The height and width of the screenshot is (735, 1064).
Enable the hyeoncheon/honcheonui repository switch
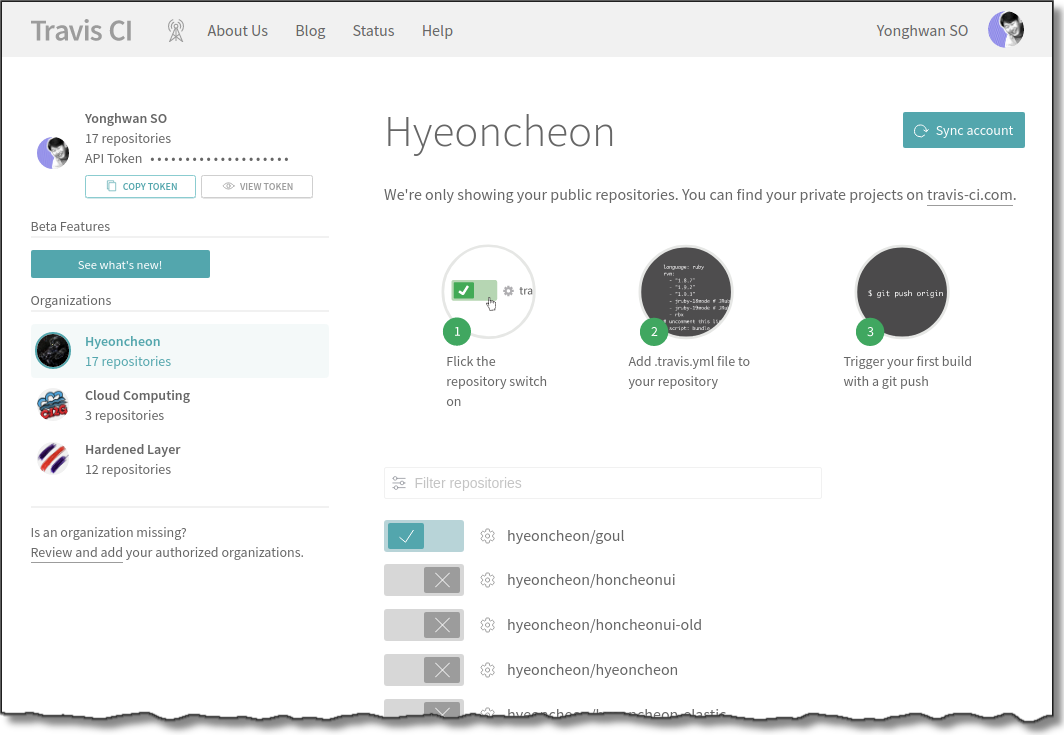click(x=424, y=580)
